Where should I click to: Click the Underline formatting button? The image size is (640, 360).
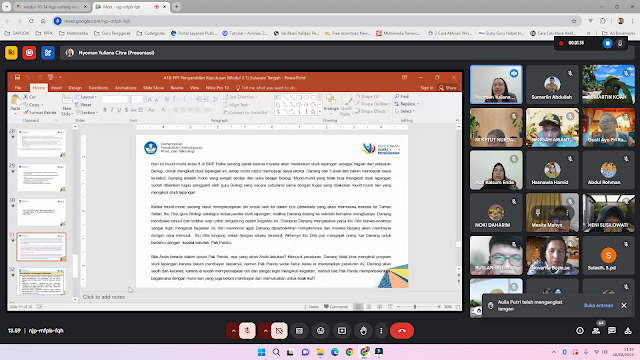[119, 110]
